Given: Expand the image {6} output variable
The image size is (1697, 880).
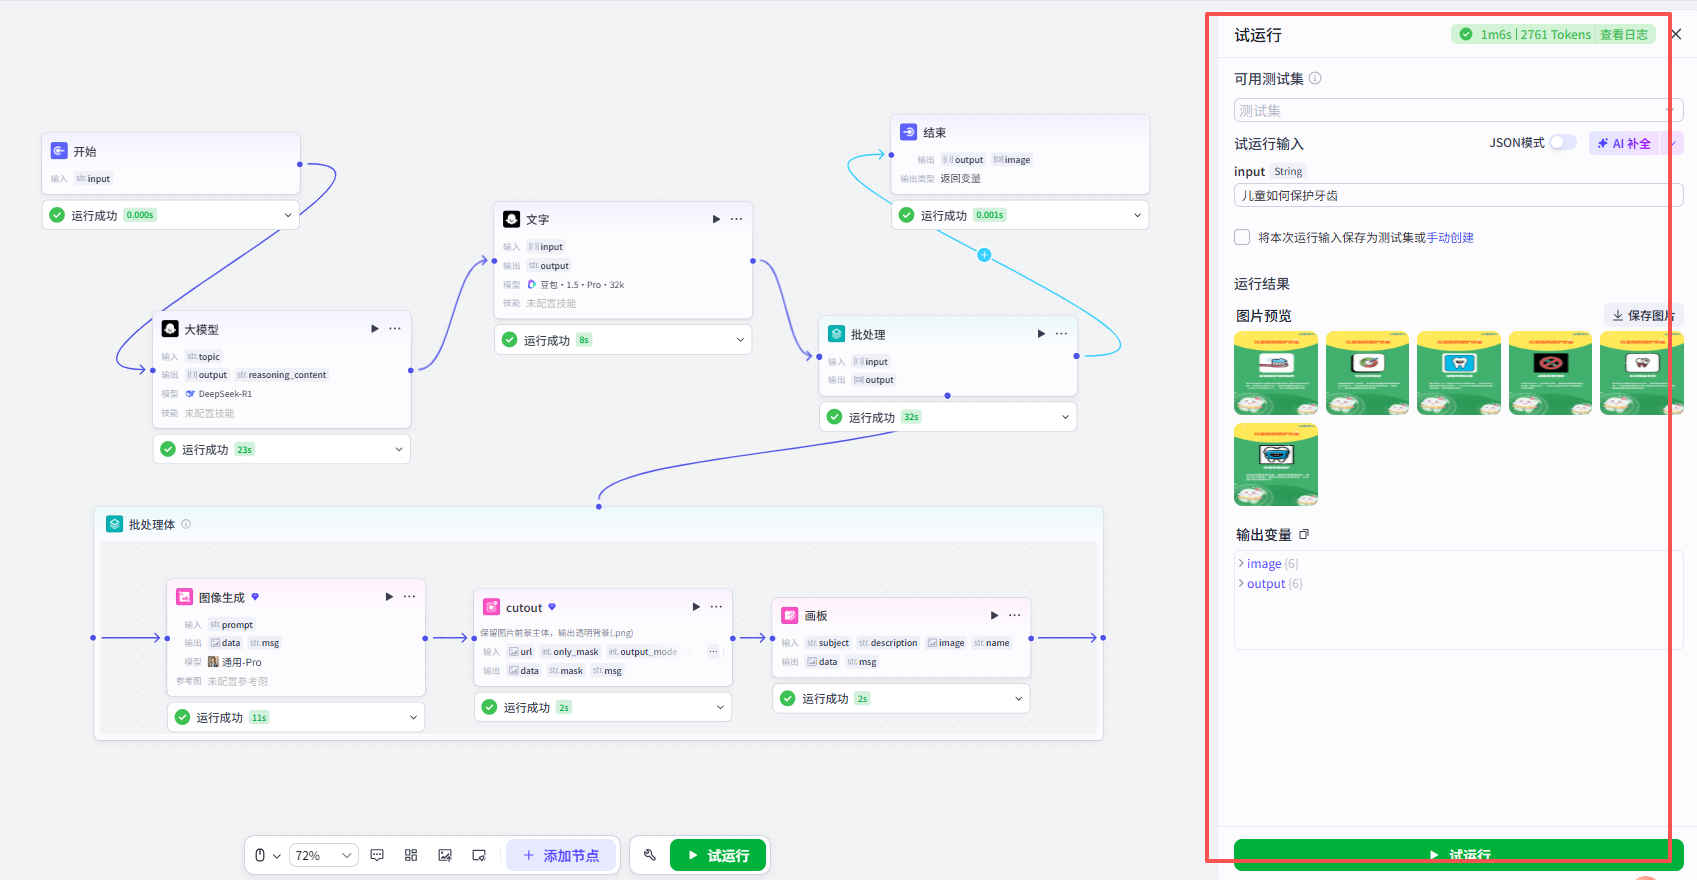Looking at the screenshot, I should tap(1267, 564).
